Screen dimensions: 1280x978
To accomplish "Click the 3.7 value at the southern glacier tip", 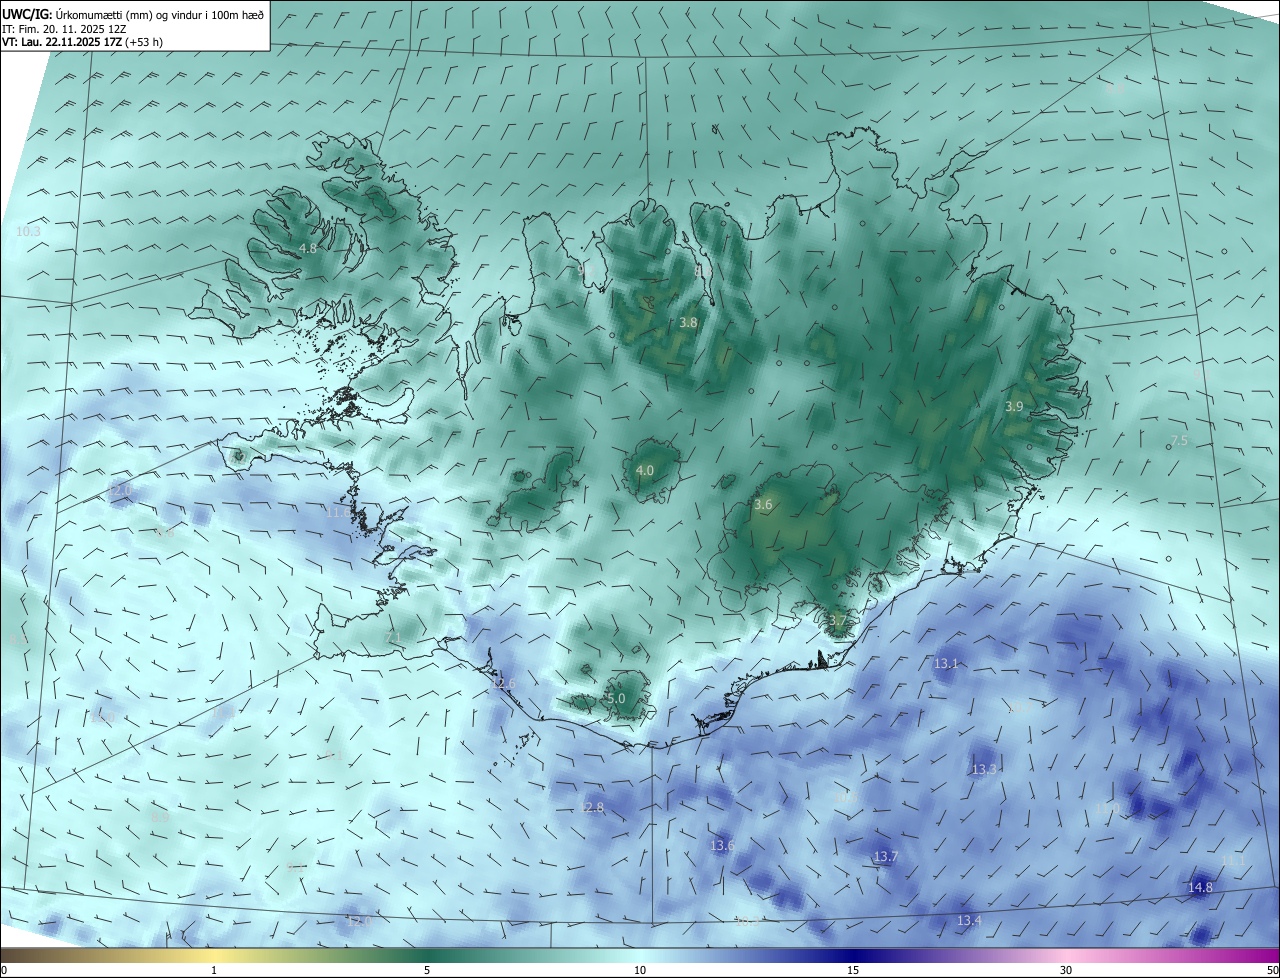I will coord(838,622).
